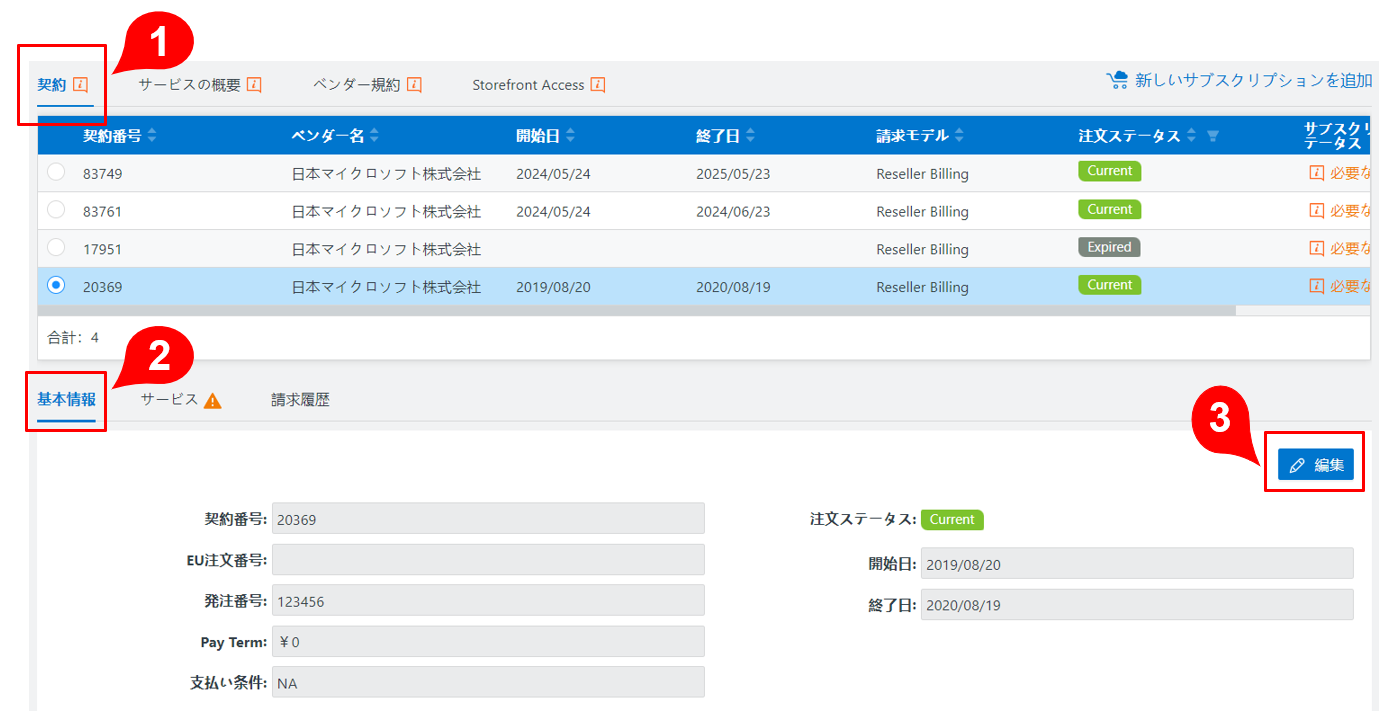
Task: Select radio button for contract 17951
Action: point(56,247)
